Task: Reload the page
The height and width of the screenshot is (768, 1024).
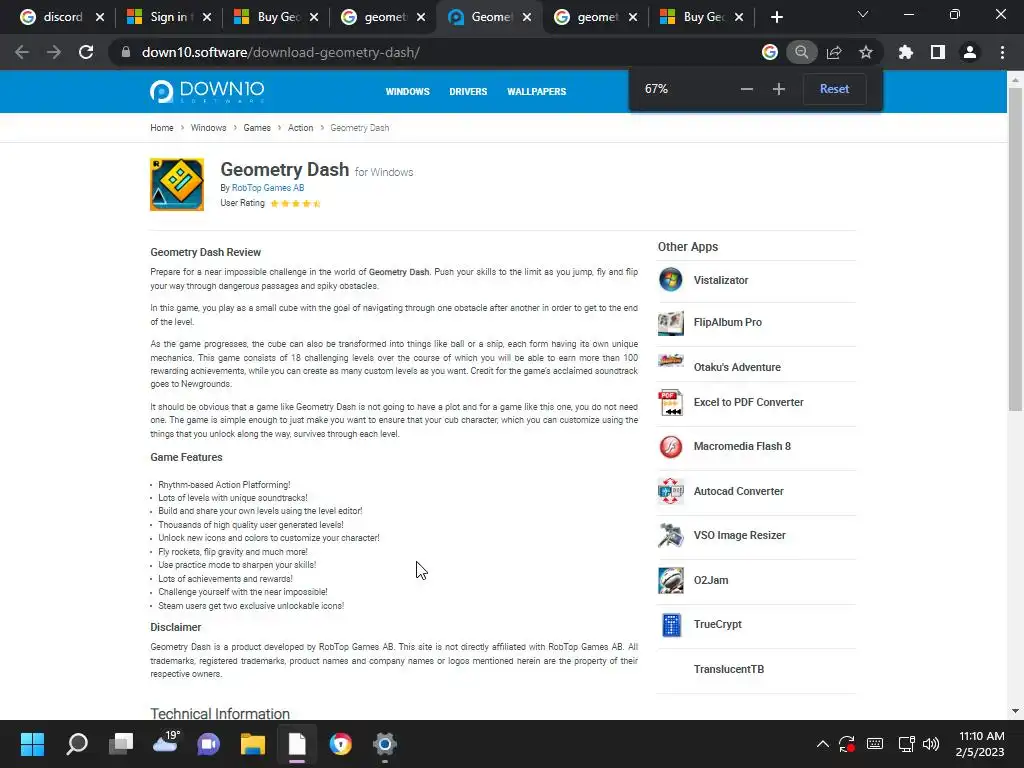Action: pos(86,52)
